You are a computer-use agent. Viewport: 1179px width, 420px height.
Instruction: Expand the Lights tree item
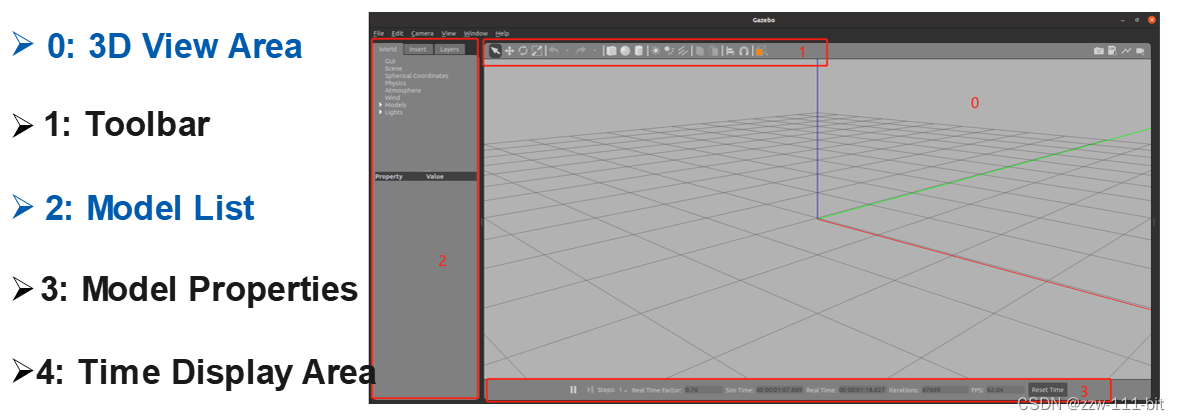pyautogui.click(x=381, y=113)
